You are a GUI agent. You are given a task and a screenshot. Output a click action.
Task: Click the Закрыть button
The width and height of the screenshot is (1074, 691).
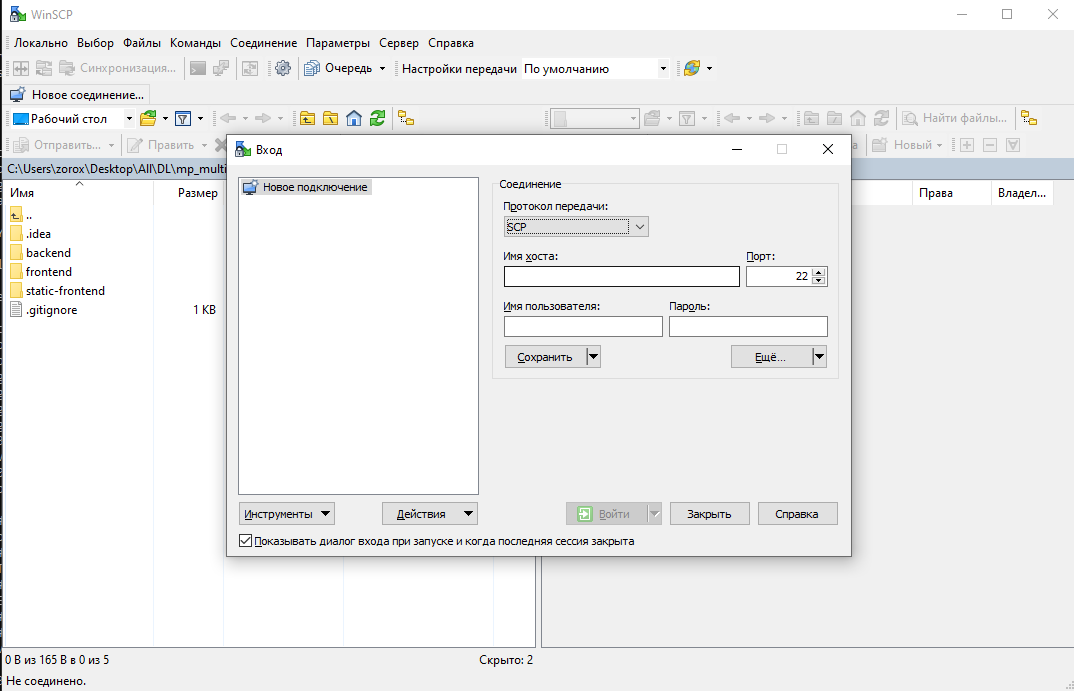(x=709, y=514)
